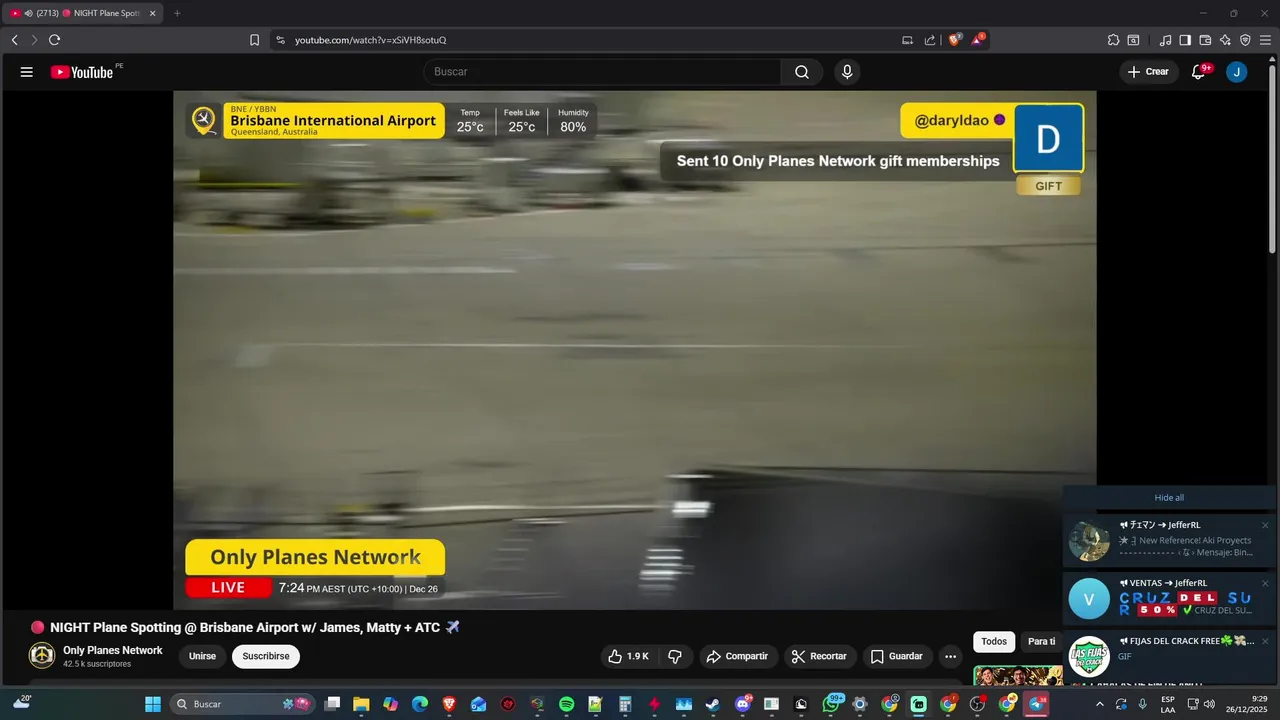Select the Para ti filter chip
The height and width of the screenshot is (720, 1280).
[1042, 642]
